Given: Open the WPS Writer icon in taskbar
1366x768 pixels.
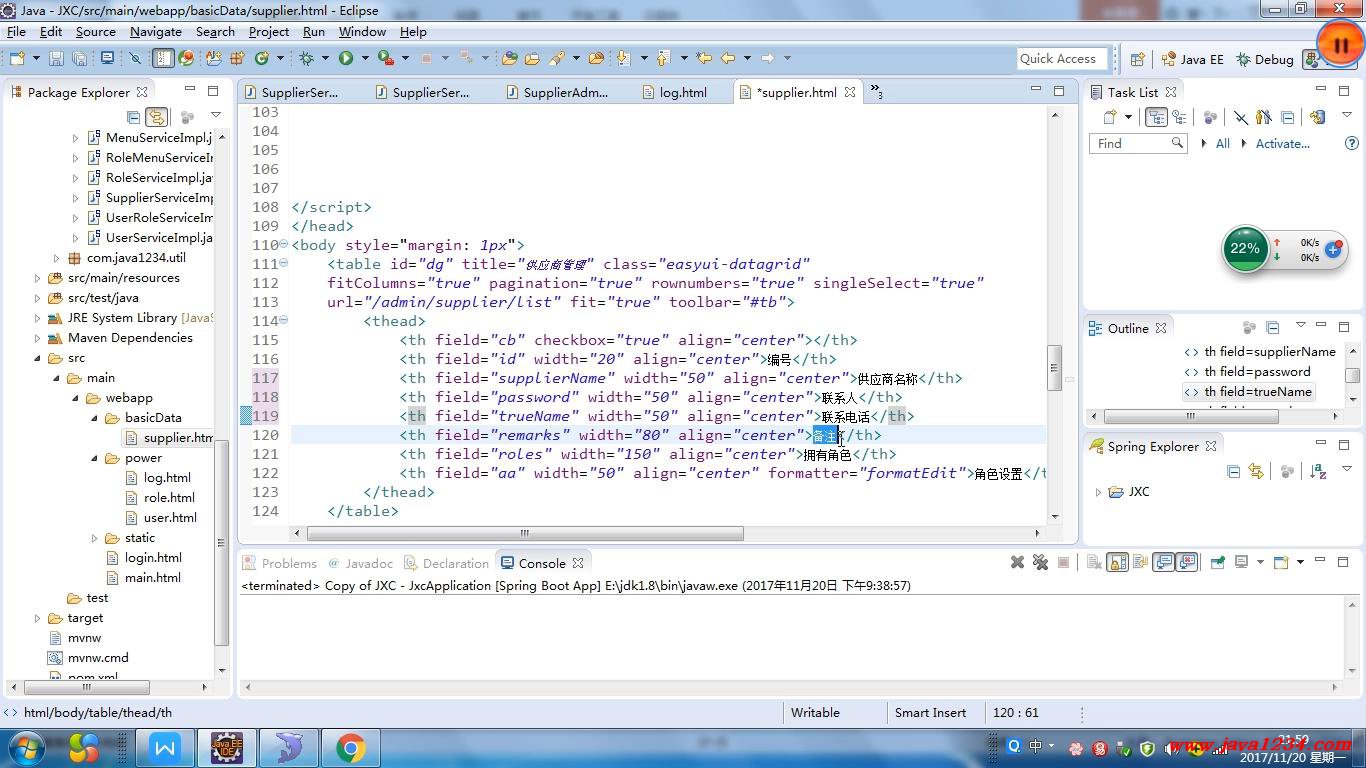Looking at the screenshot, I should [166, 747].
